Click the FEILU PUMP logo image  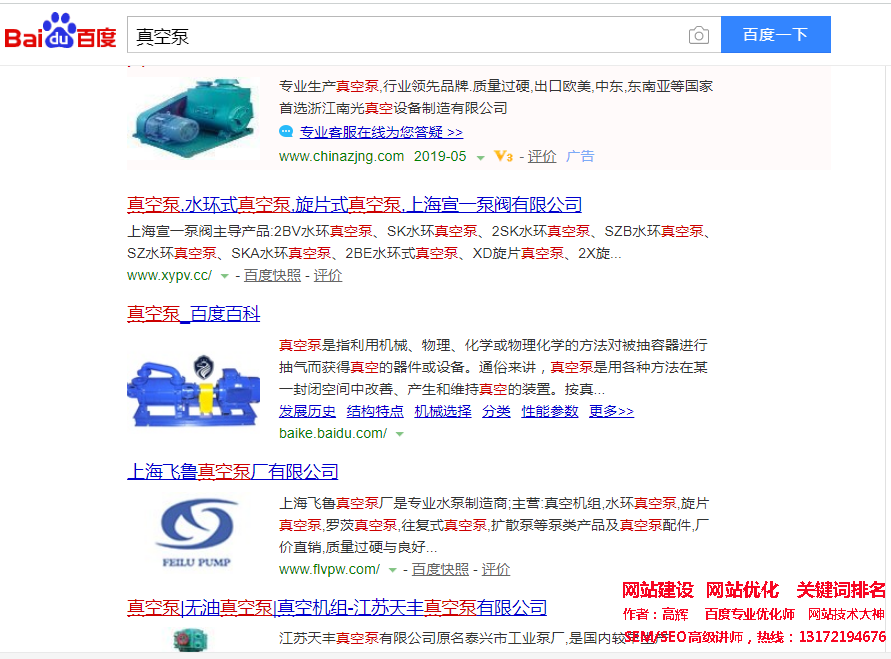pos(196,533)
